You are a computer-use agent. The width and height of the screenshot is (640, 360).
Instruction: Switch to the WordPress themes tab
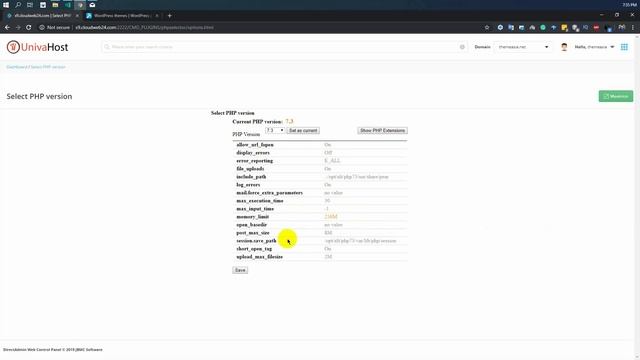122,16
